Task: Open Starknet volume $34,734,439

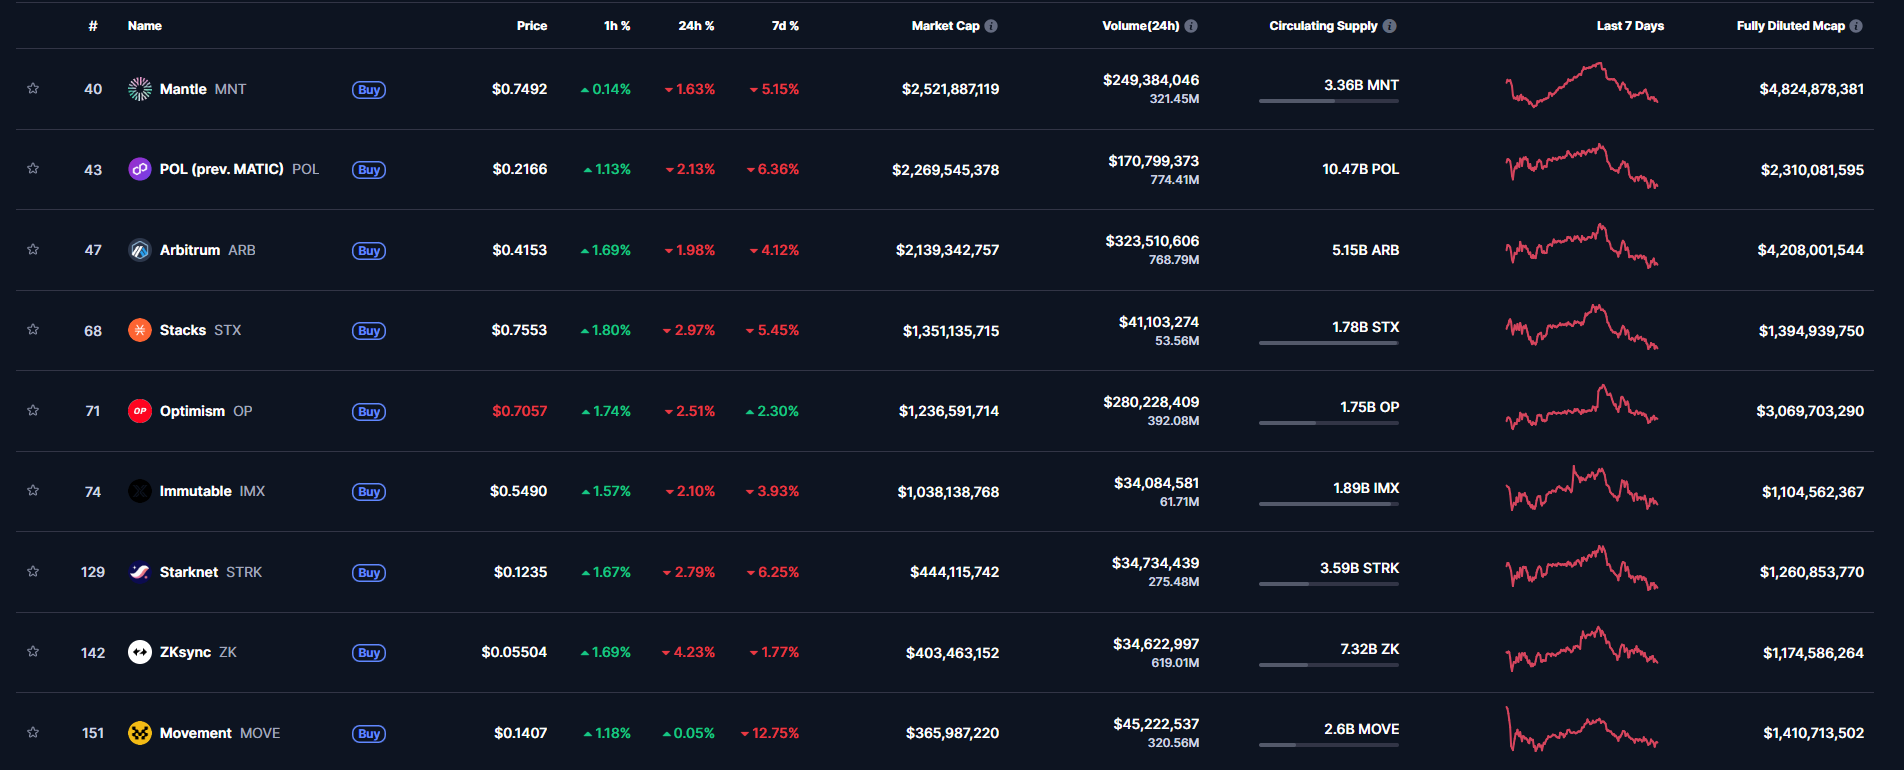Action: [x=1155, y=563]
